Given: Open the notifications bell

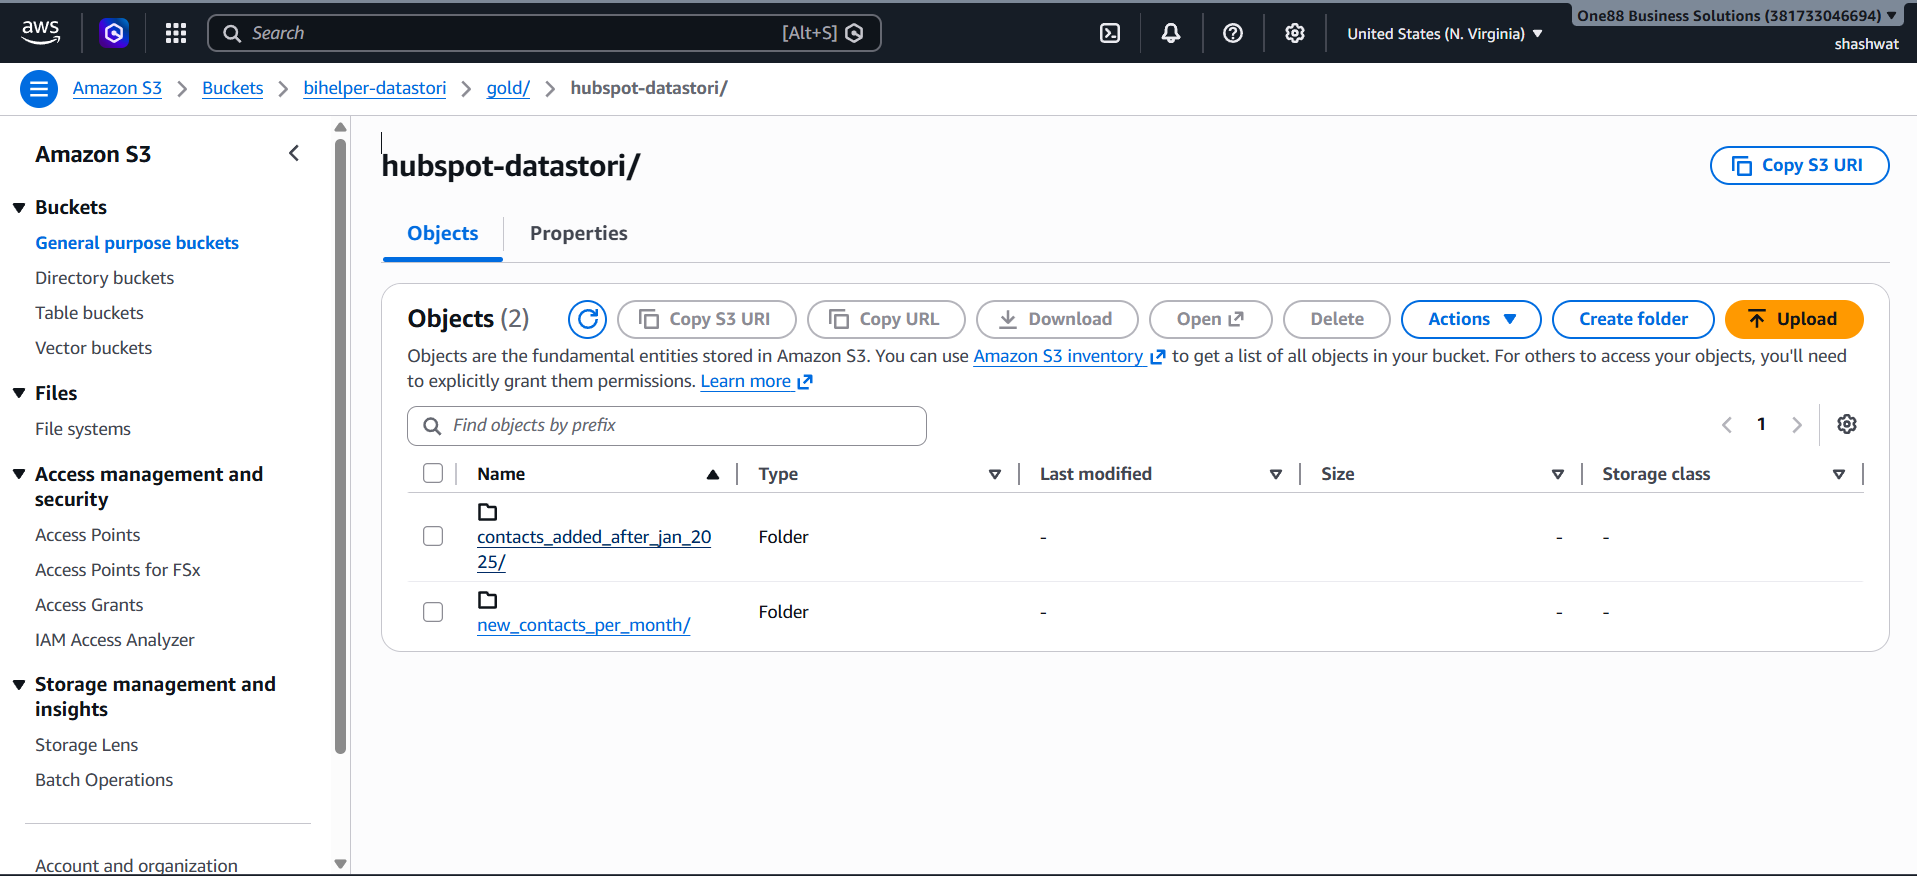Looking at the screenshot, I should [1171, 33].
